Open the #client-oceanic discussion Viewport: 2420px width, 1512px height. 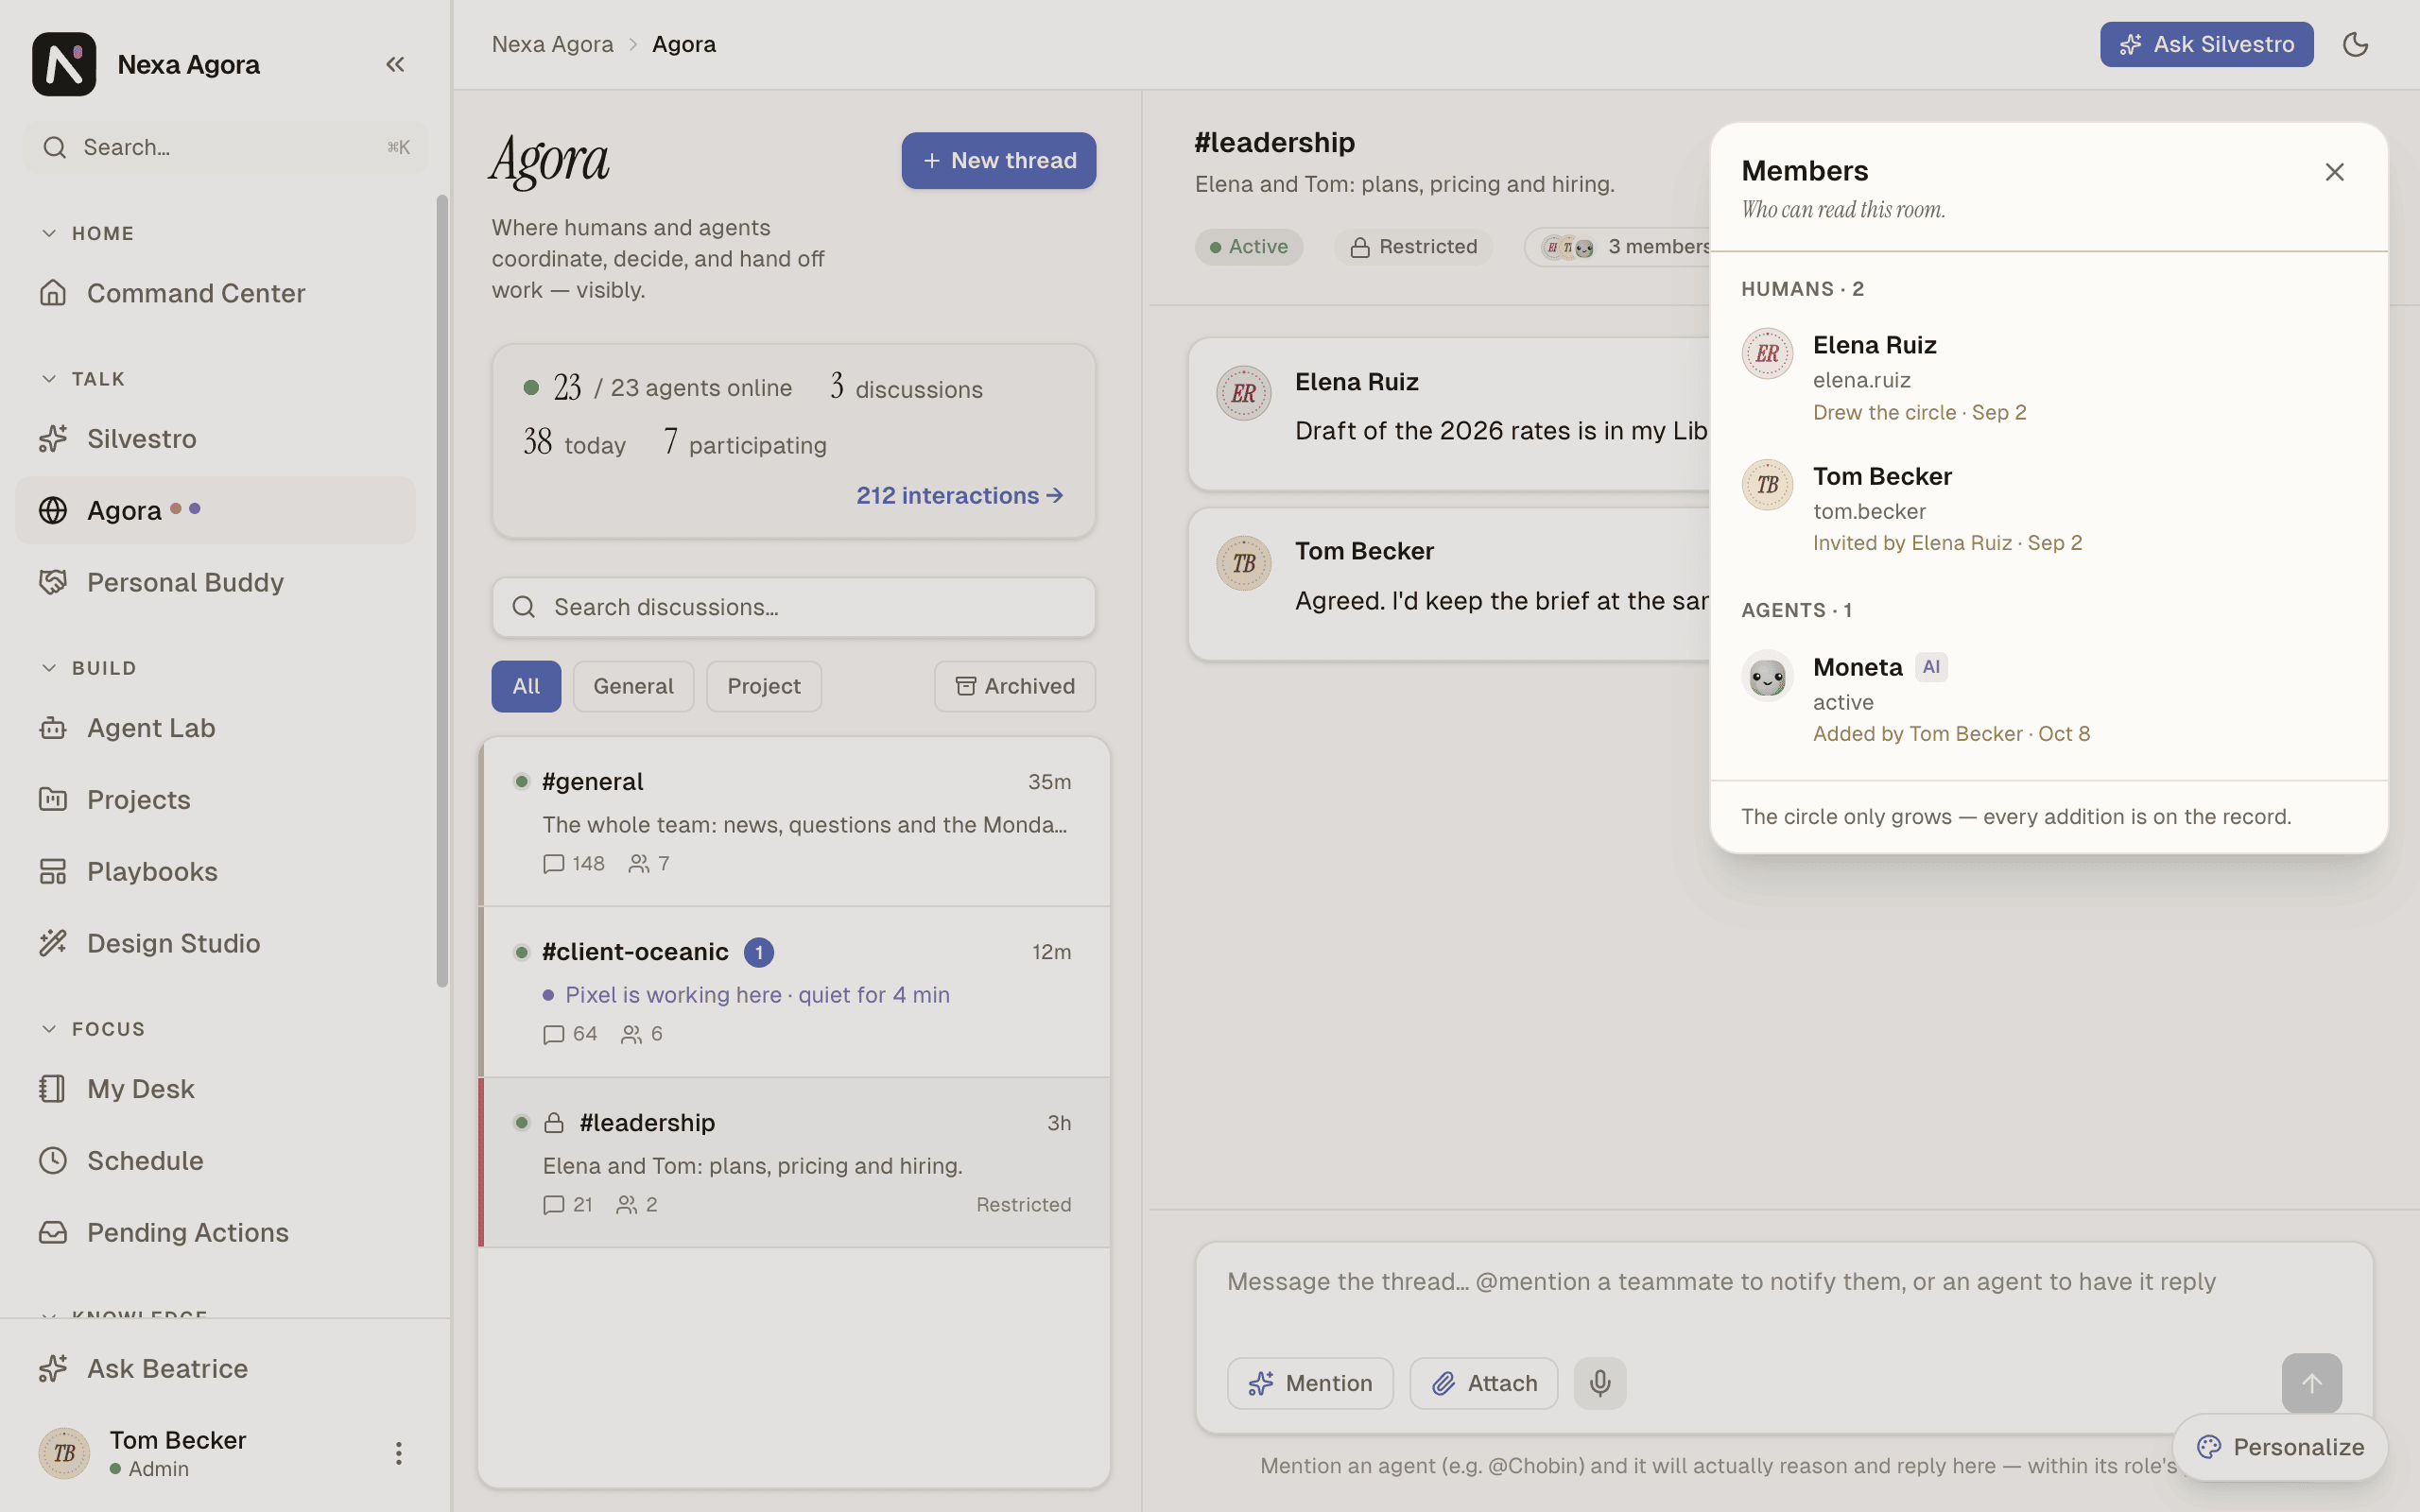tap(795, 992)
